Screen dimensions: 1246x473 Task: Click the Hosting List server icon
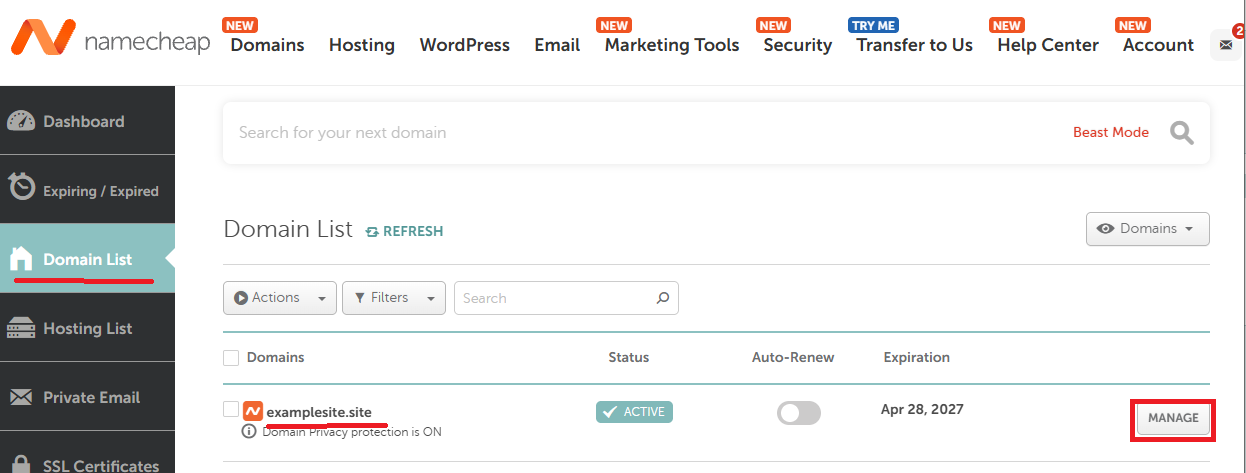coord(21,328)
